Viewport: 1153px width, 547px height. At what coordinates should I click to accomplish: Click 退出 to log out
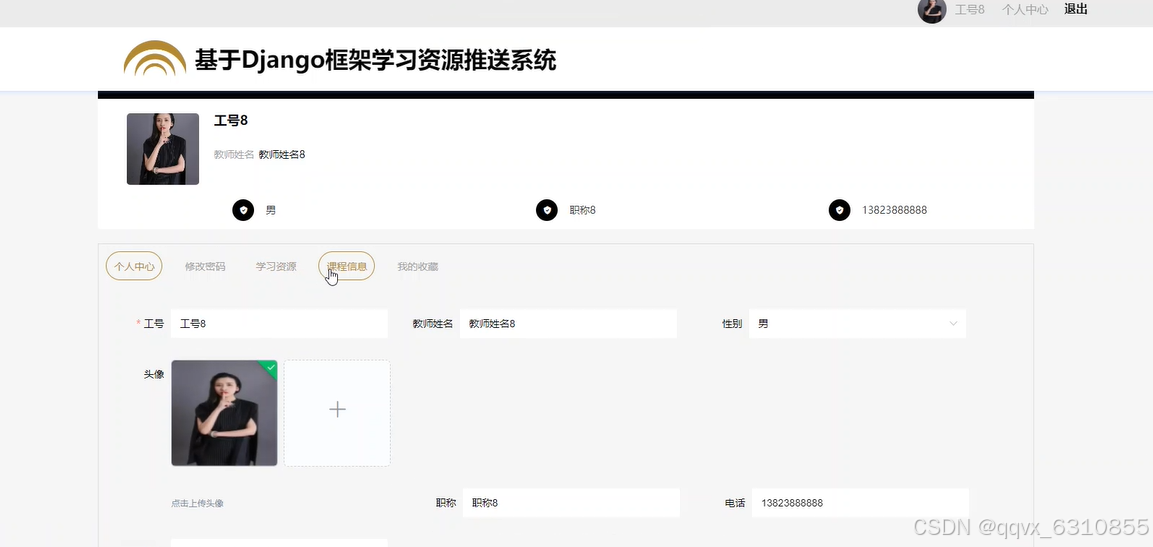coord(1076,9)
